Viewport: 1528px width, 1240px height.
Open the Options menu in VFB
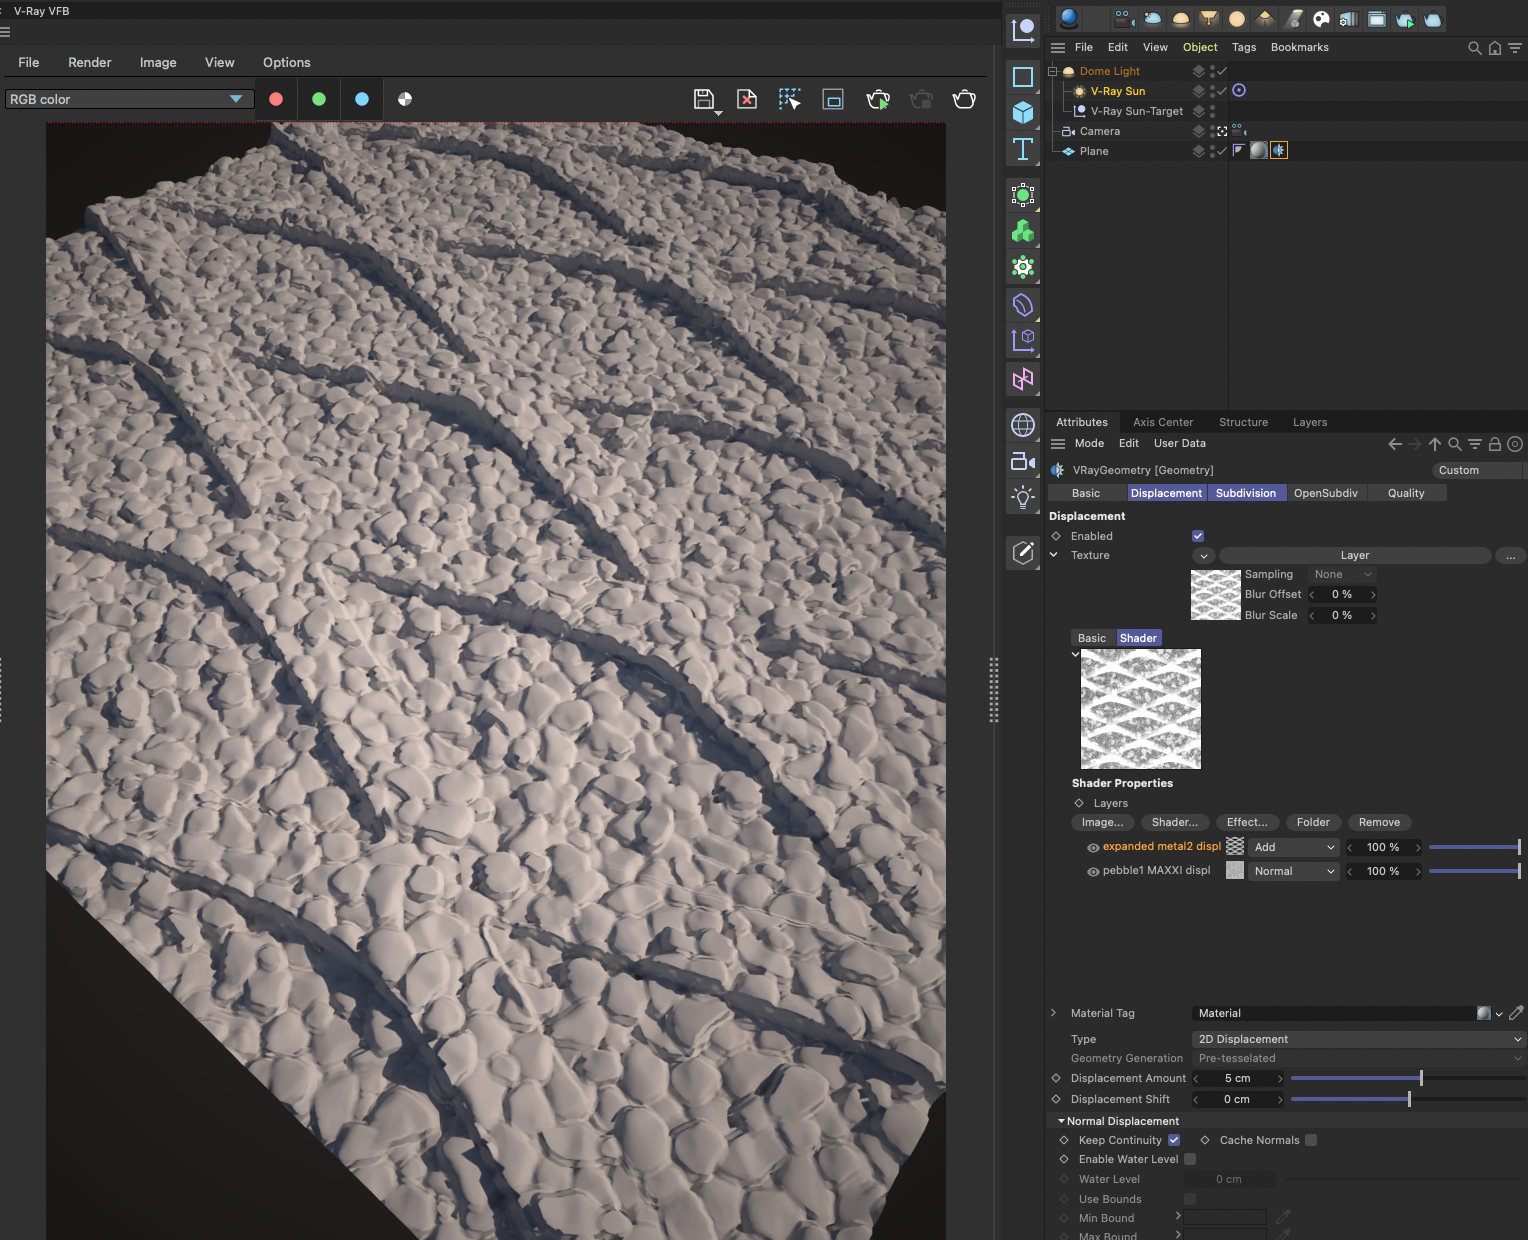[287, 62]
